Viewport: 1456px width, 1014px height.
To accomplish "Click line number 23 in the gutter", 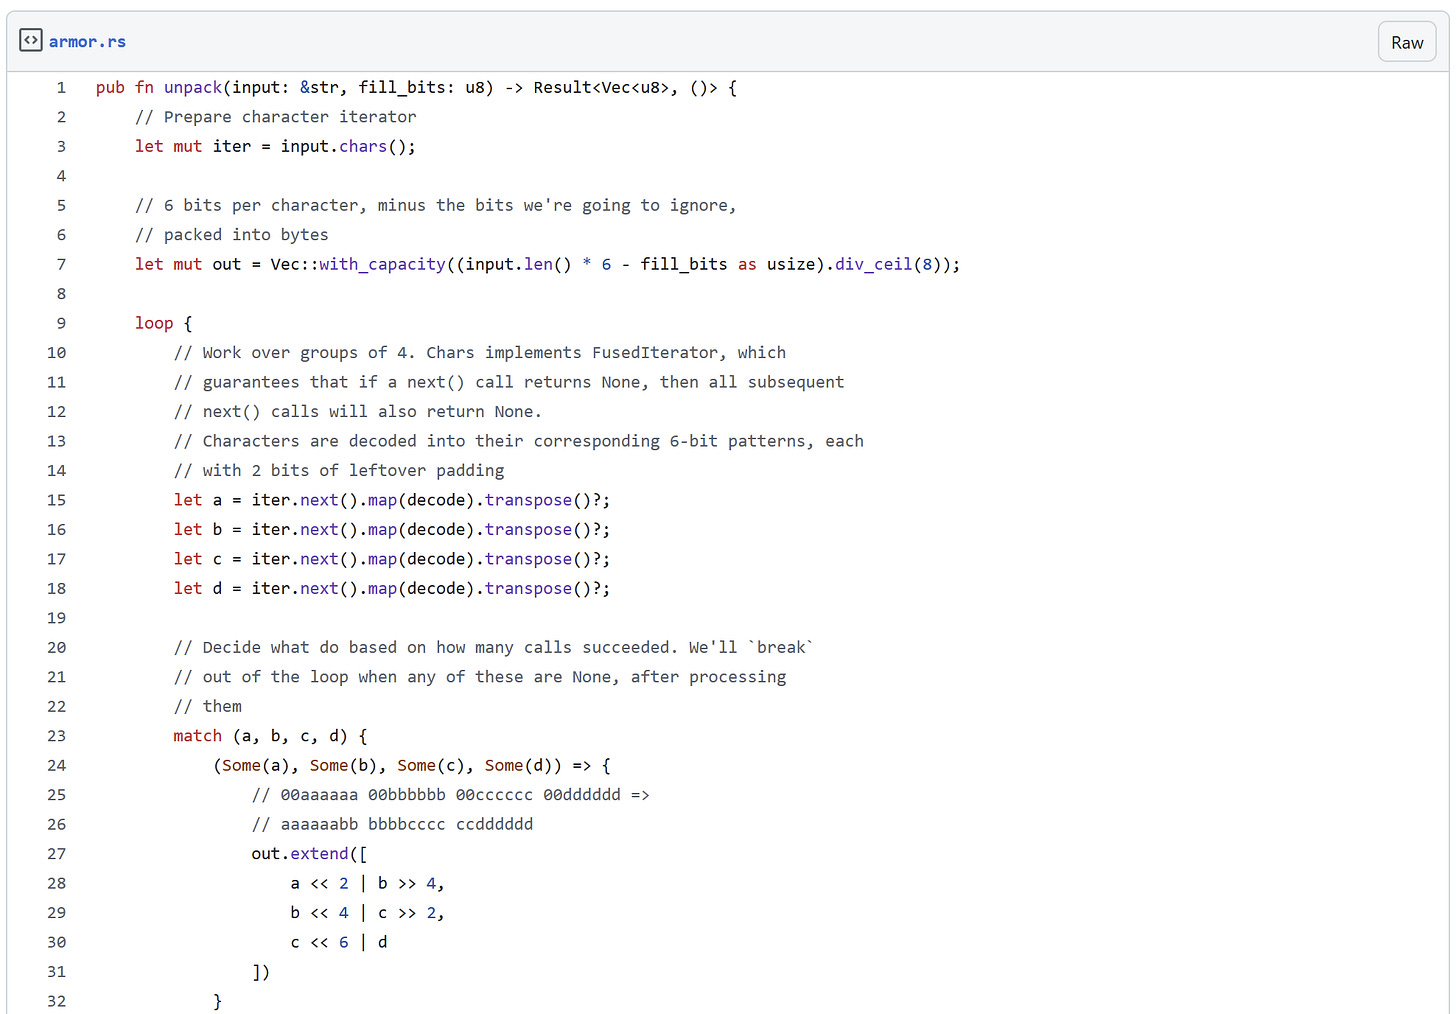I will (57, 737).
